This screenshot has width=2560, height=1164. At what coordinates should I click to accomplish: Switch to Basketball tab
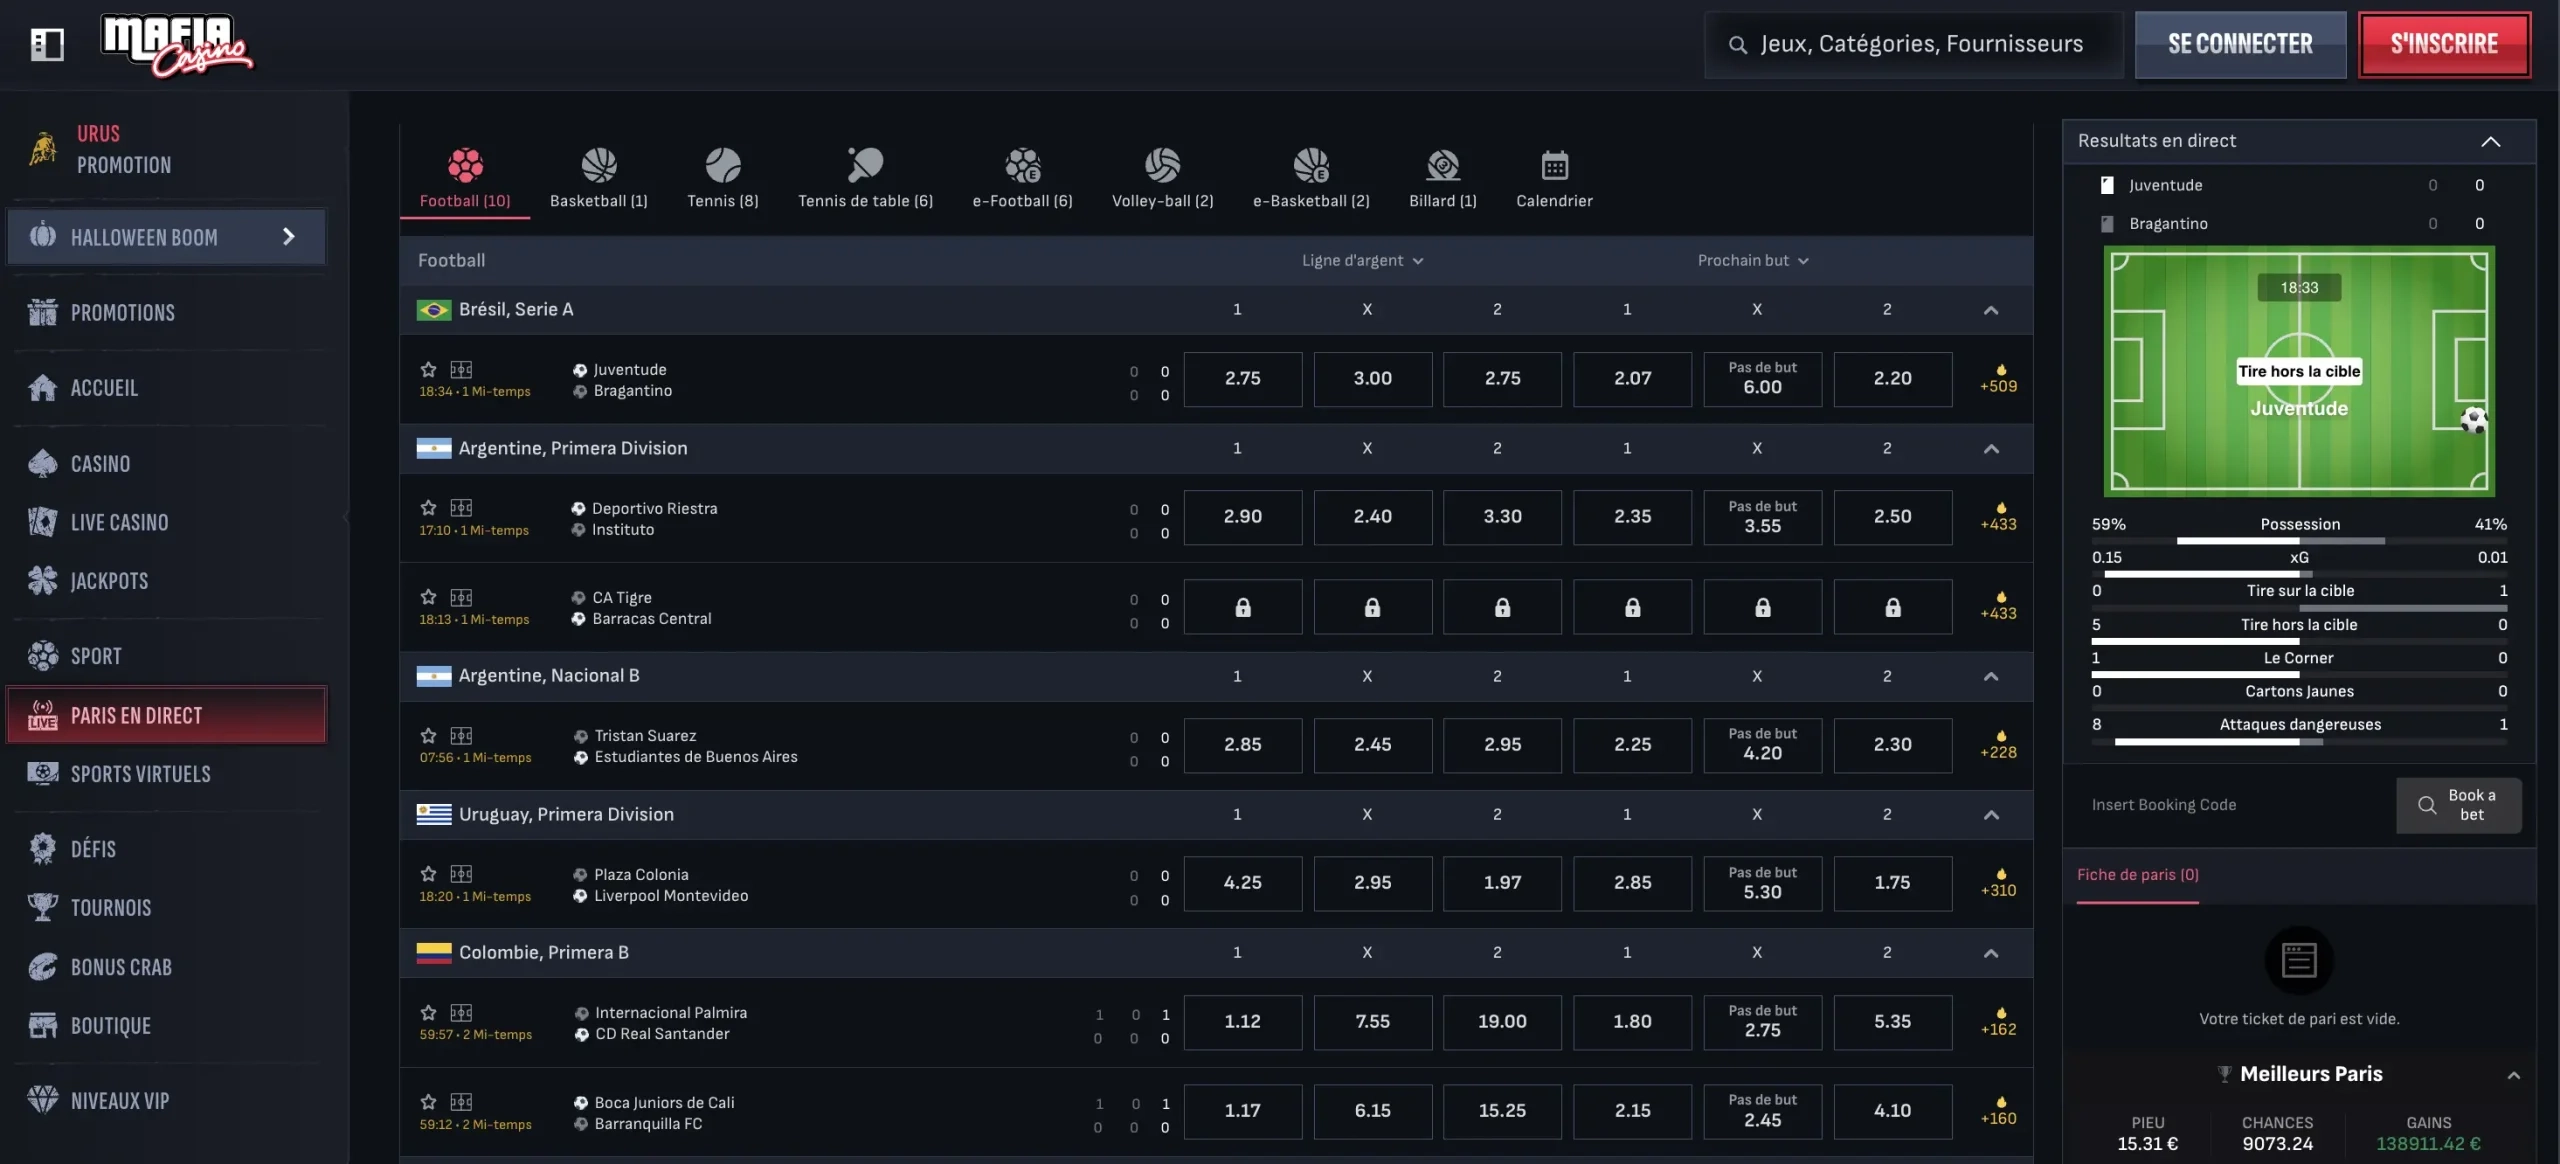(599, 178)
